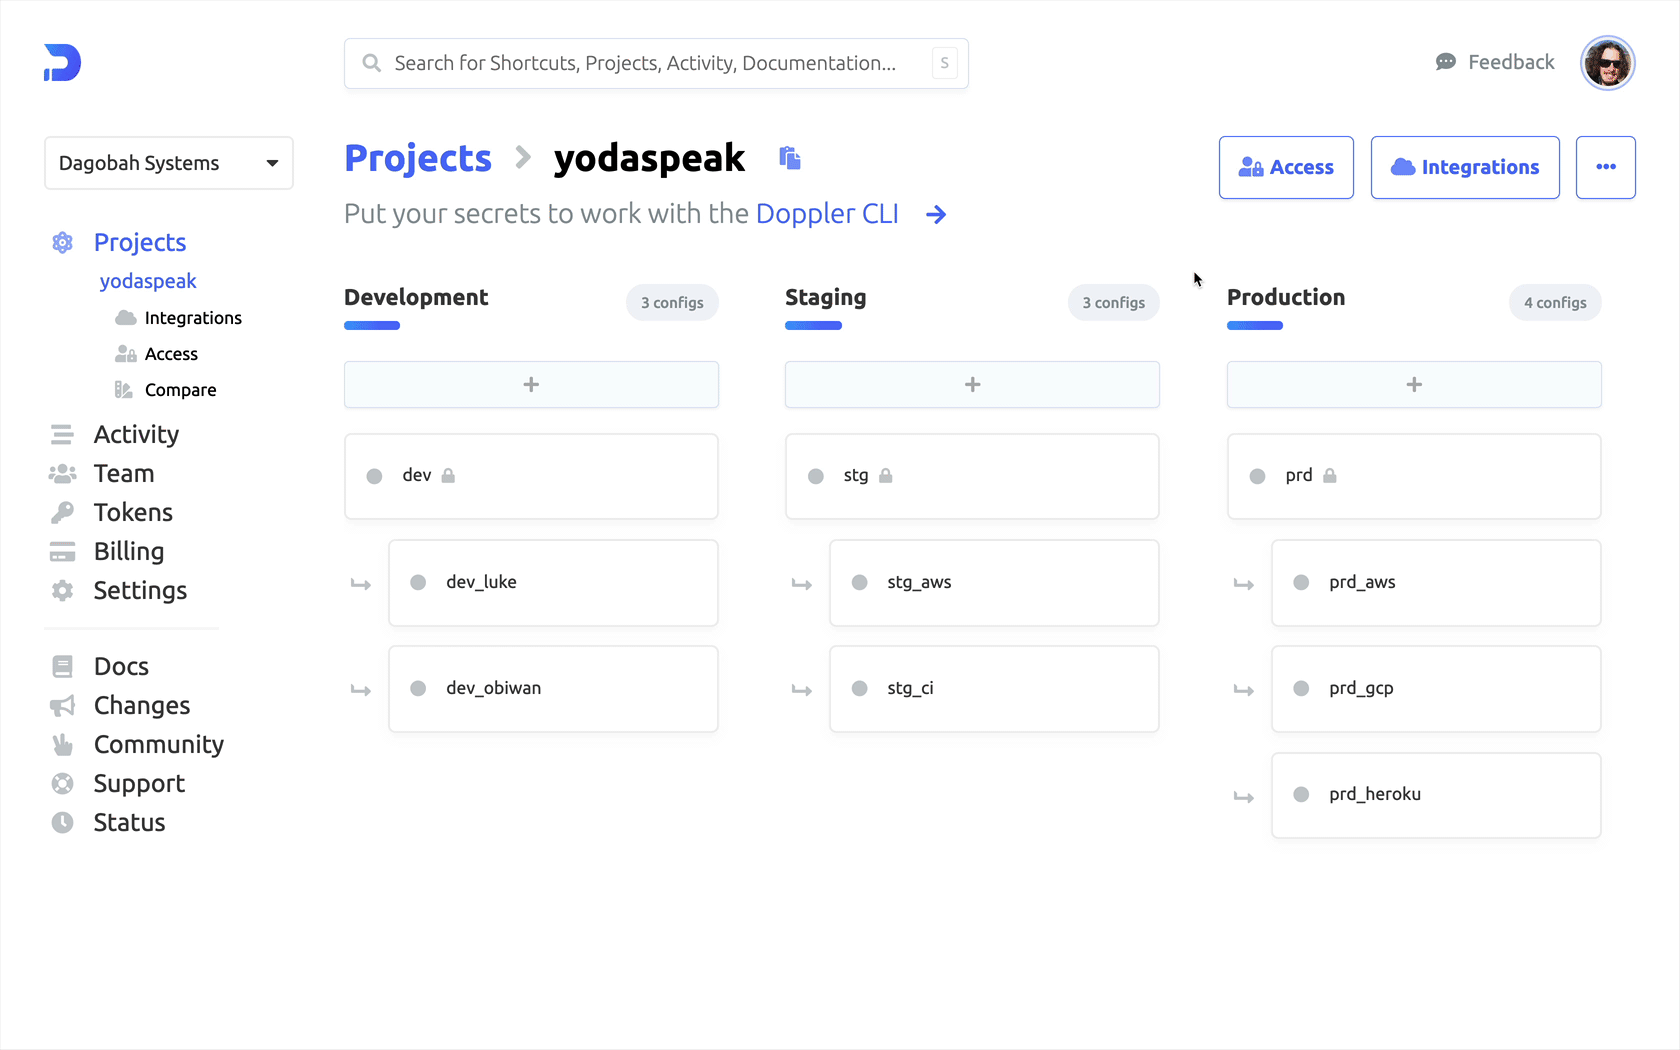Go to Projects breadcrumb link
1680x1050 pixels.
click(418, 158)
